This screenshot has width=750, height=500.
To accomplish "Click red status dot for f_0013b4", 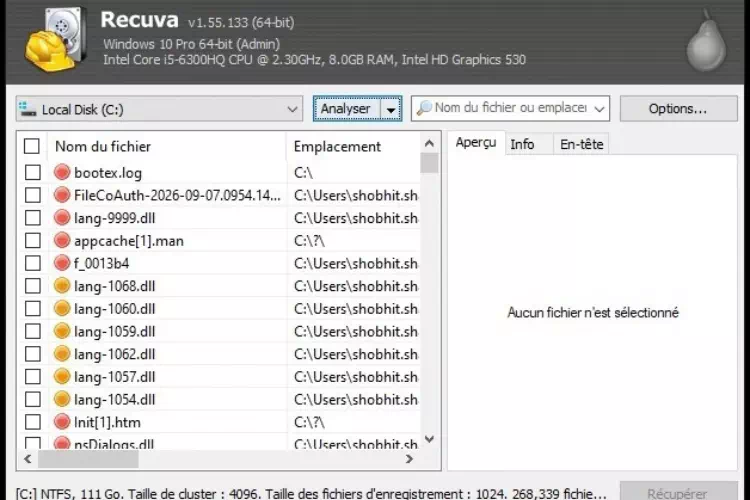I will click(x=62, y=263).
